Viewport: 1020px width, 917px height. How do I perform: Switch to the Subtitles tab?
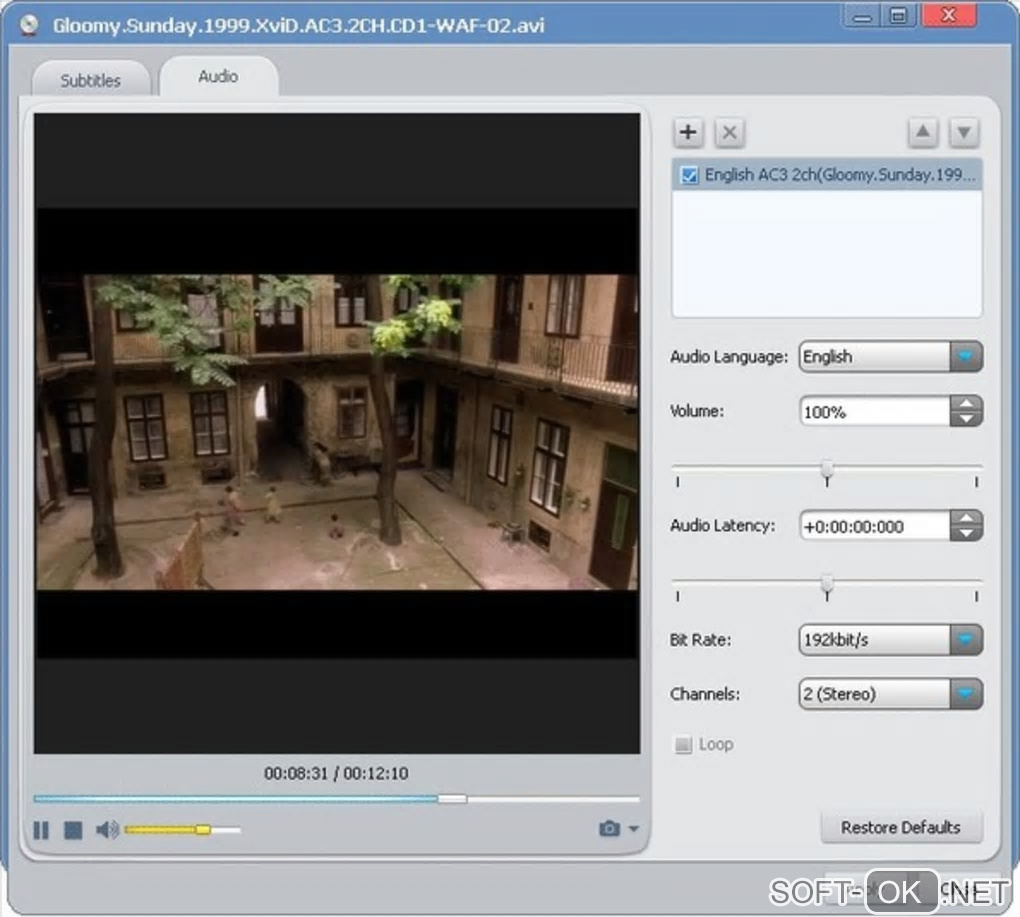coord(91,80)
